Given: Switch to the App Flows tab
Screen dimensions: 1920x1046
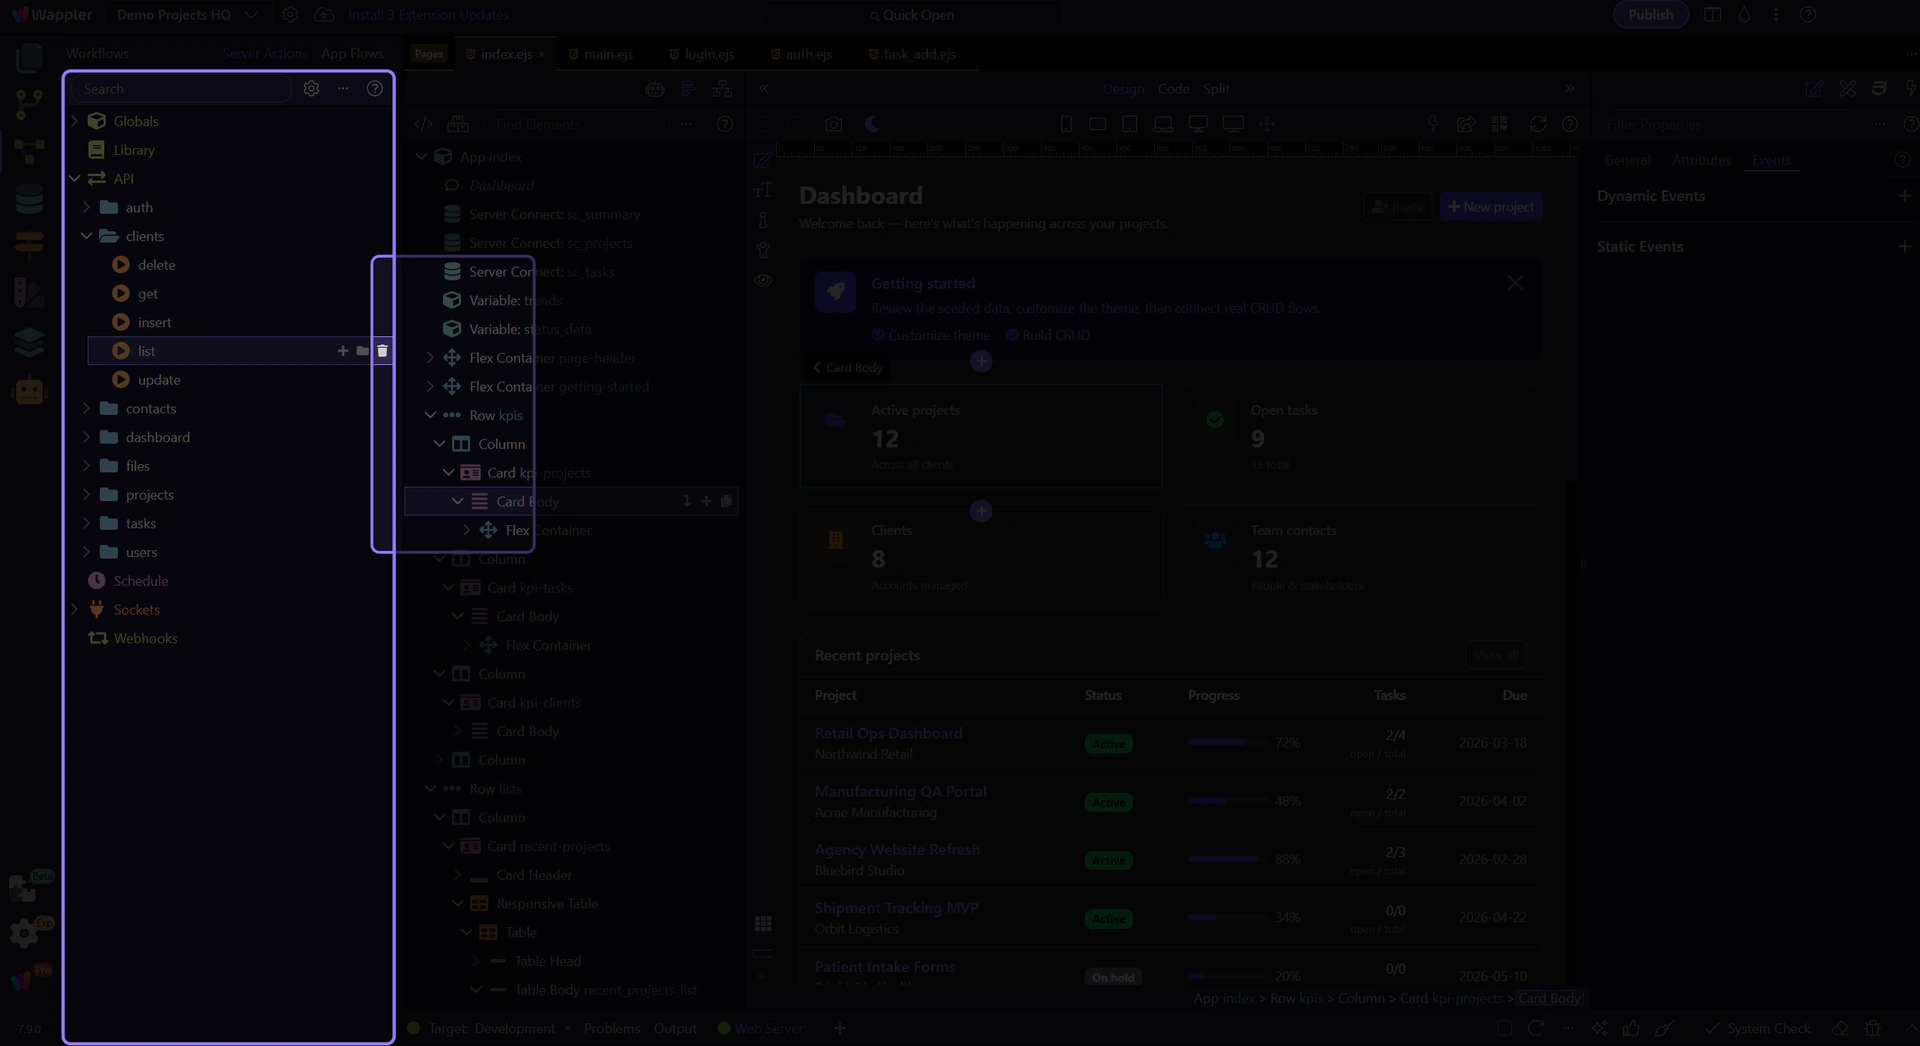Looking at the screenshot, I should (x=352, y=54).
